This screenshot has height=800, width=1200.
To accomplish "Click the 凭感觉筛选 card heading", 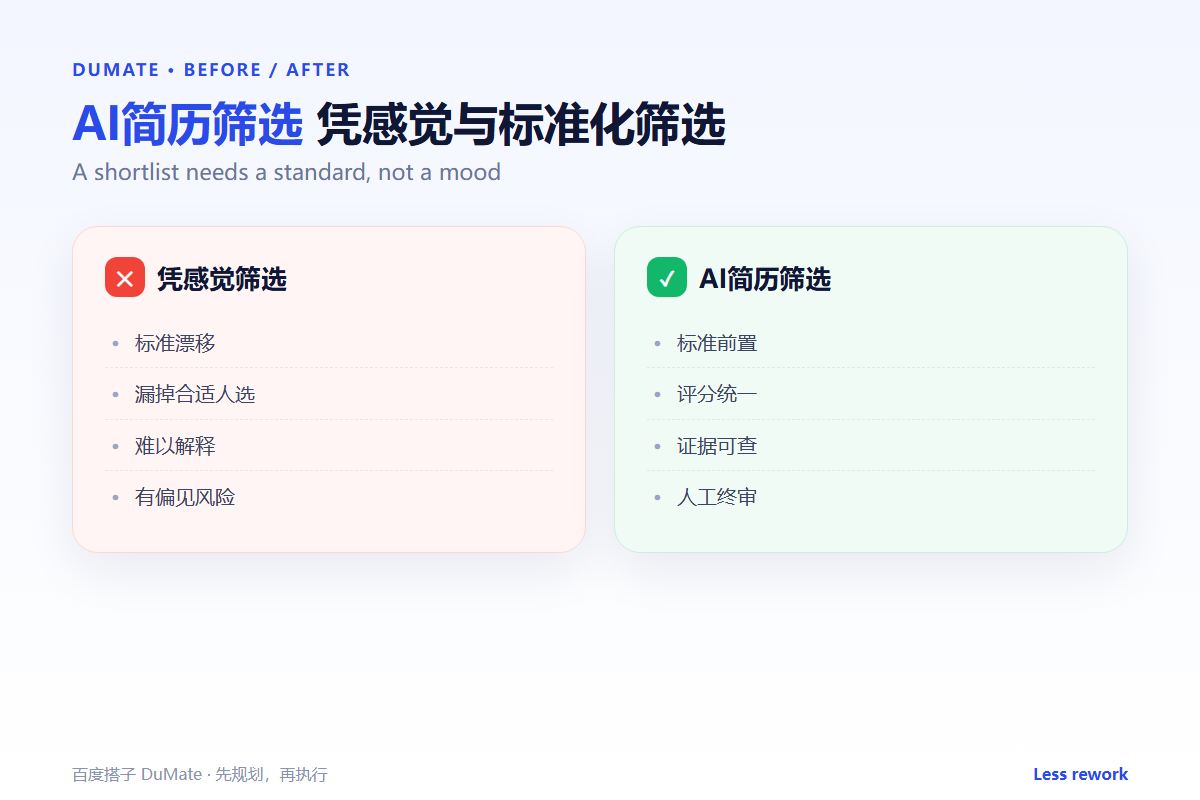I will click(x=222, y=279).
